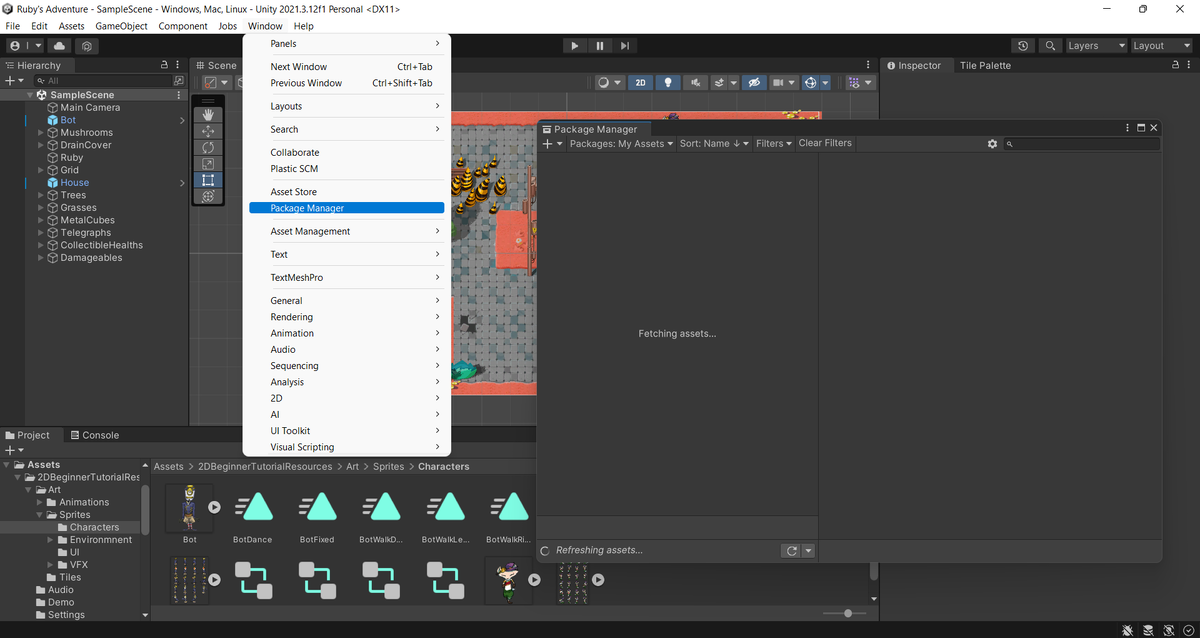
Task: Adjust the Project icon size slider
Action: tap(848, 613)
